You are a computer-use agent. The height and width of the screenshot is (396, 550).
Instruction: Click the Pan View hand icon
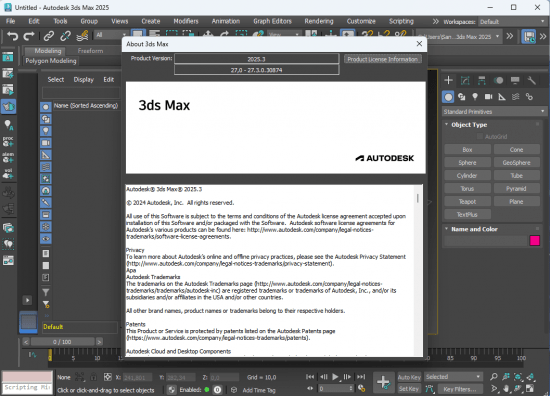tap(506, 389)
